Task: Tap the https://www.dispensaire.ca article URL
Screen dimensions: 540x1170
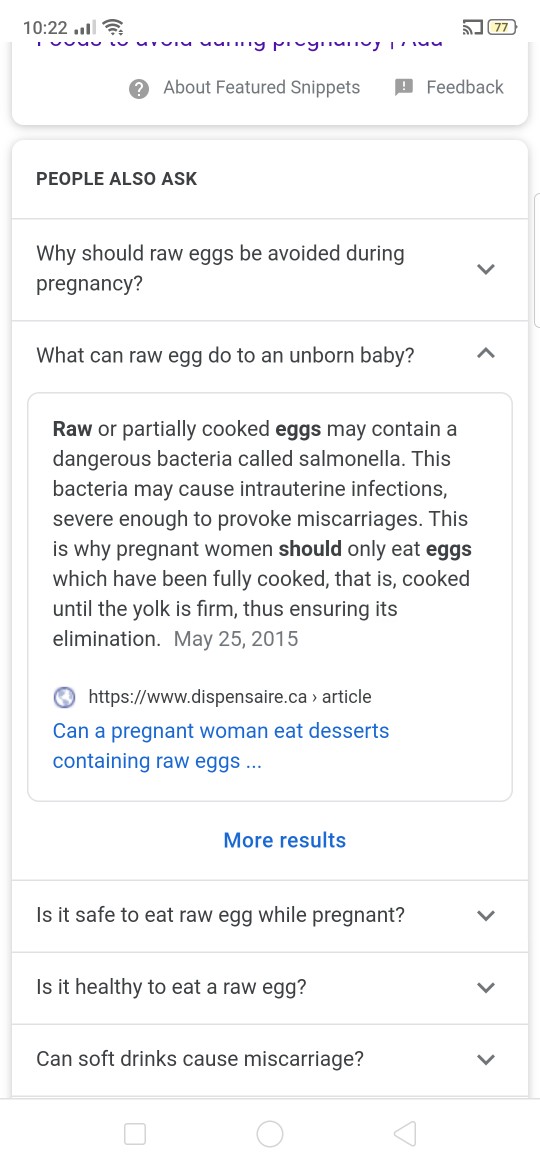Action: coord(230,697)
